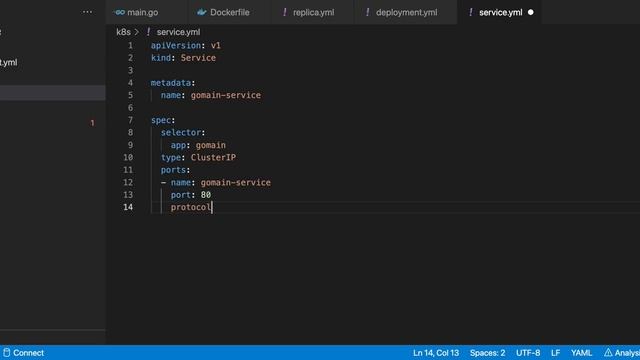Click the red '1' problem badge in sidebar
The height and width of the screenshot is (360, 640).
click(x=92, y=123)
